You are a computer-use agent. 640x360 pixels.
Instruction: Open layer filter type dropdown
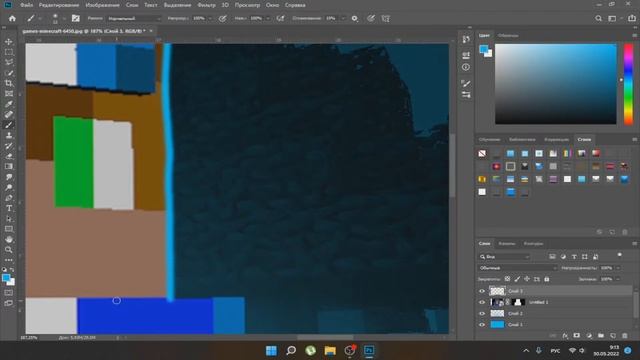point(504,257)
